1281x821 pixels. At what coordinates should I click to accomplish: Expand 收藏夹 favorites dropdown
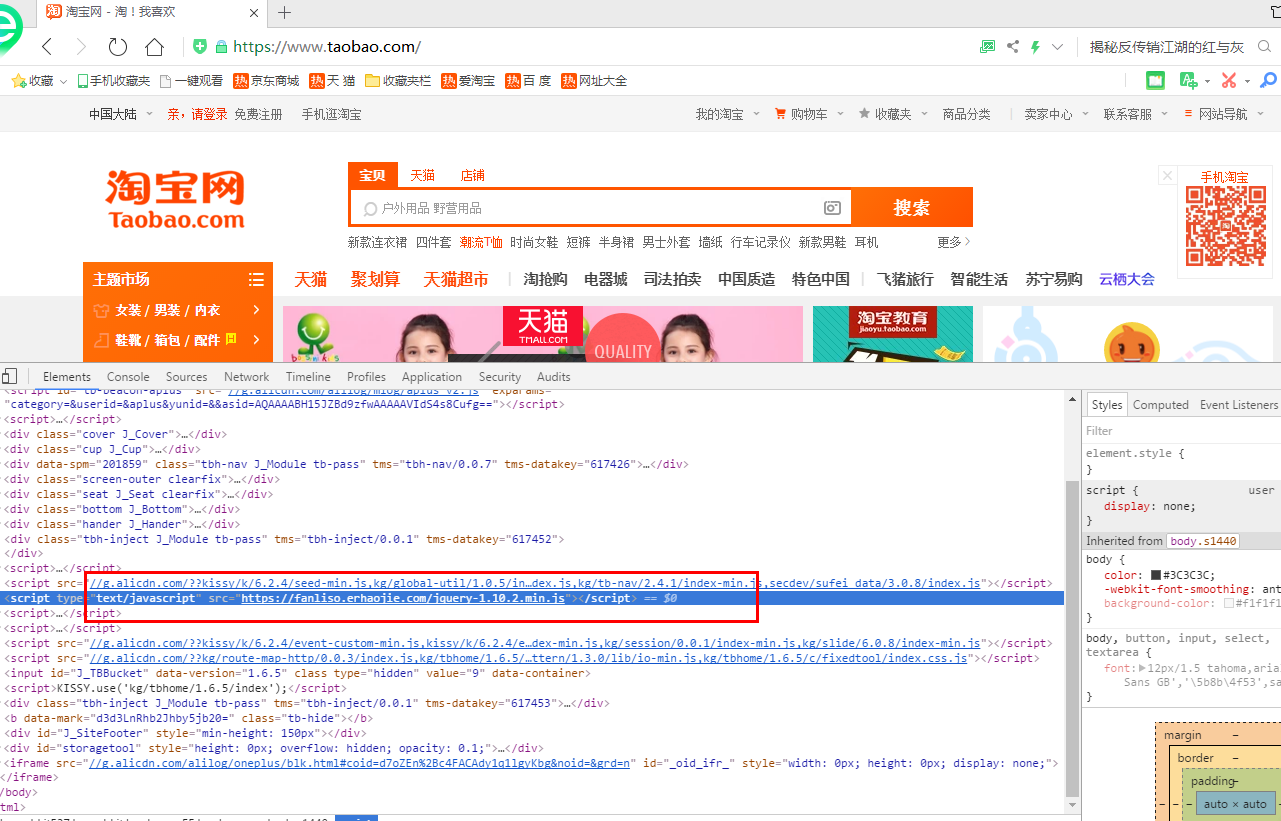pyautogui.click(x=924, y=114)
